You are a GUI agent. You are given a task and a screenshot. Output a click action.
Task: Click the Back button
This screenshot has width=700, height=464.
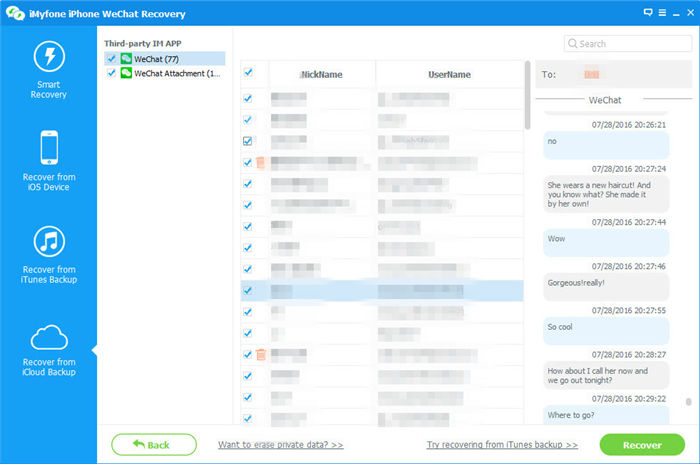coord(154,444)
